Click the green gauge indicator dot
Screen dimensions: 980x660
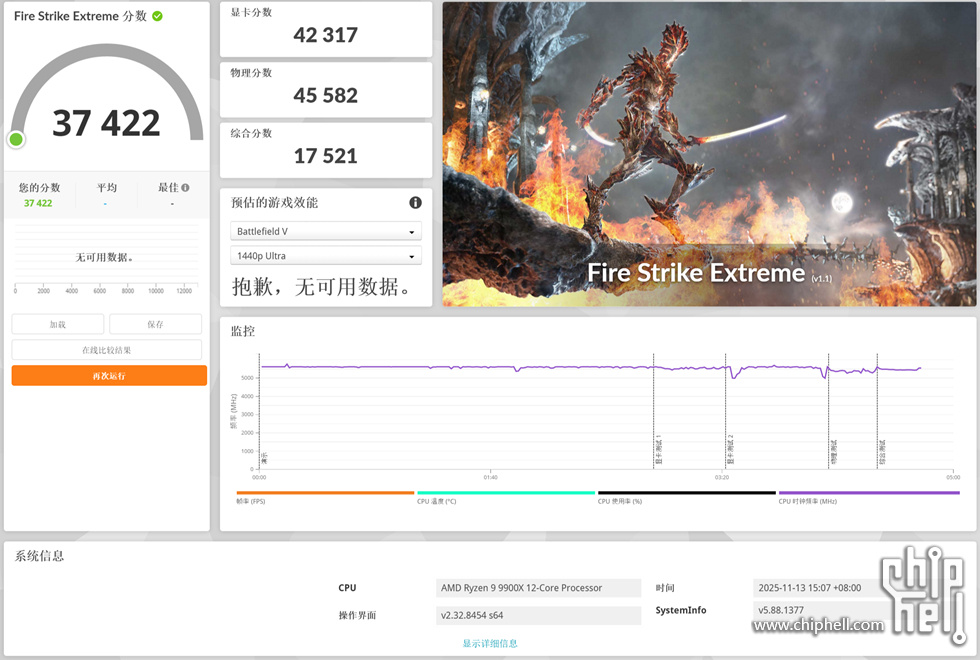click(x=16, y=139)
